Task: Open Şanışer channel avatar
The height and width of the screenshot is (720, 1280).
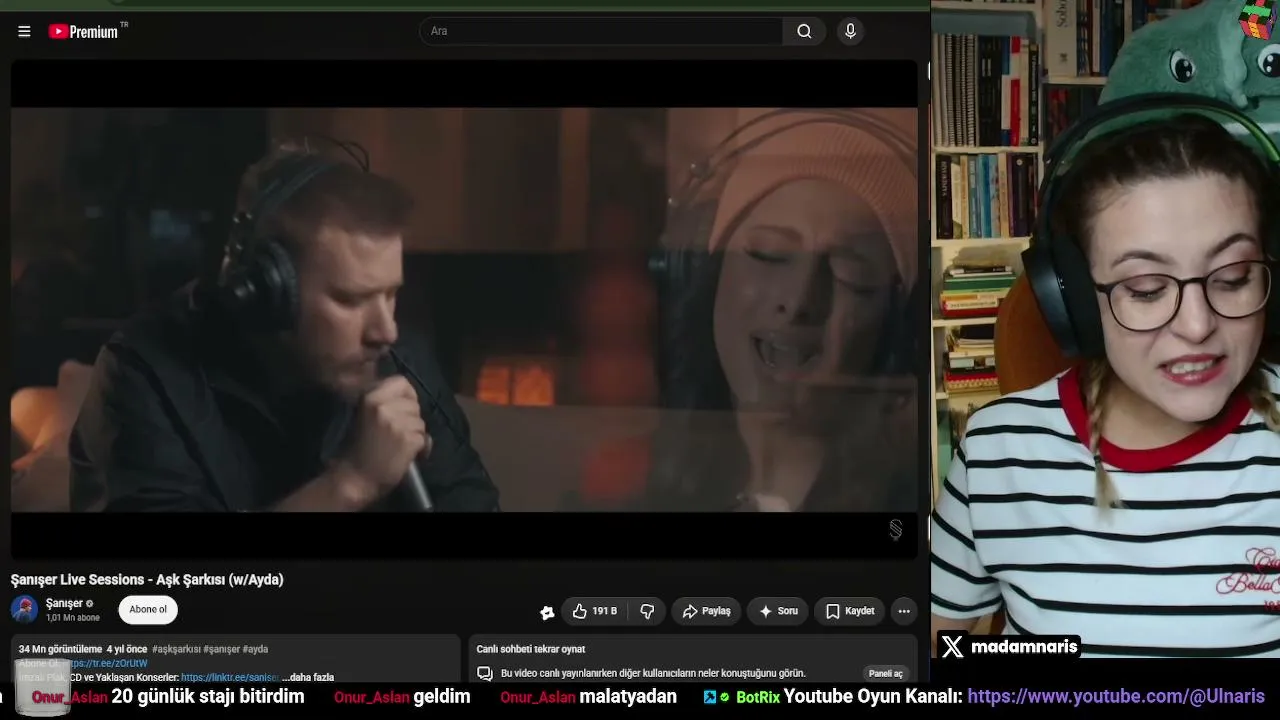Action: [24, 609]
